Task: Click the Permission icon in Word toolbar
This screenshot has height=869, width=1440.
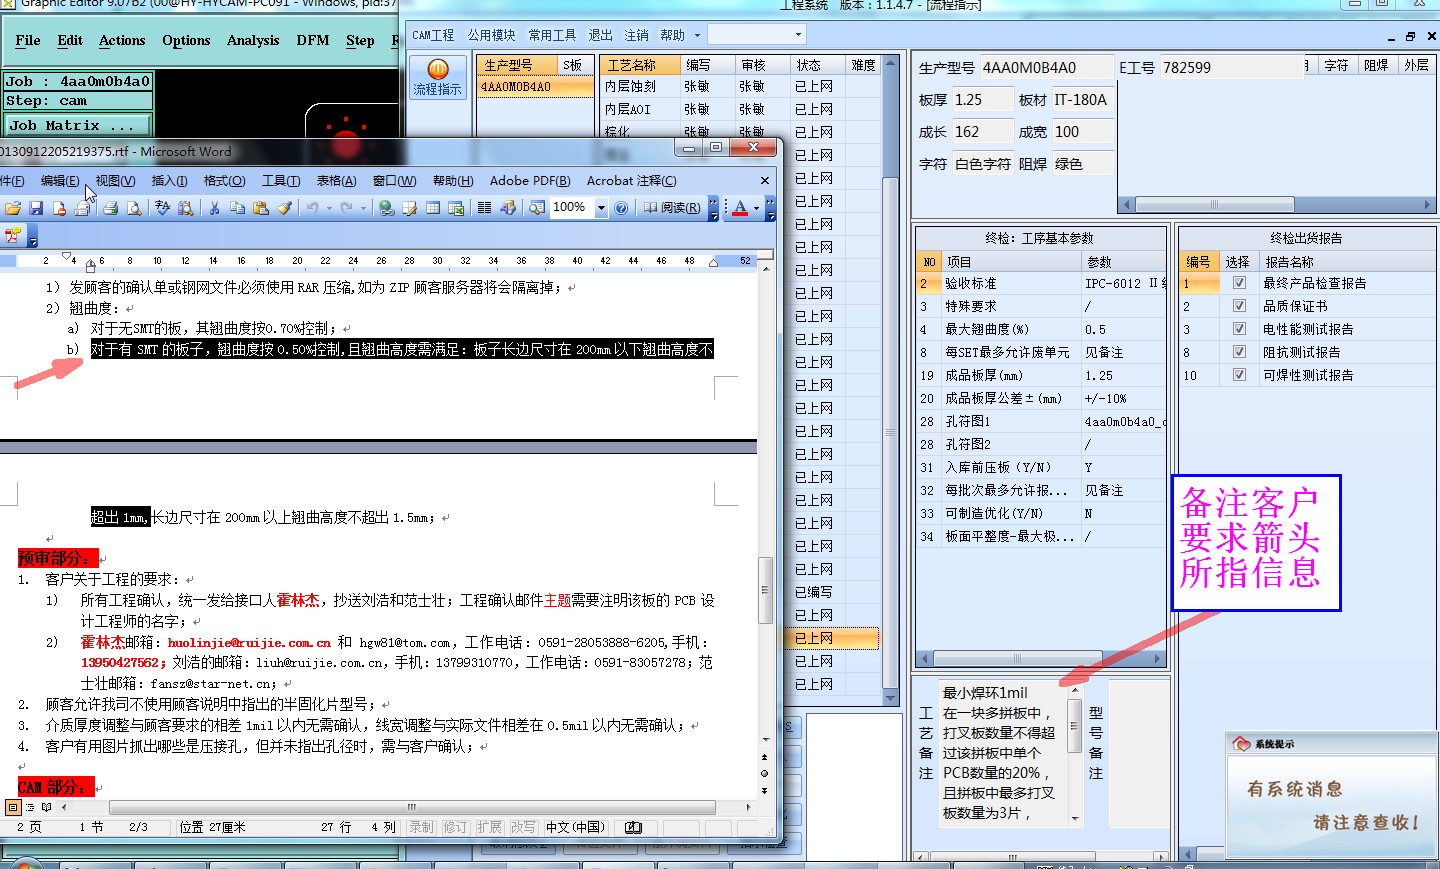Action: pyautogui.click(x=59, y=208)
